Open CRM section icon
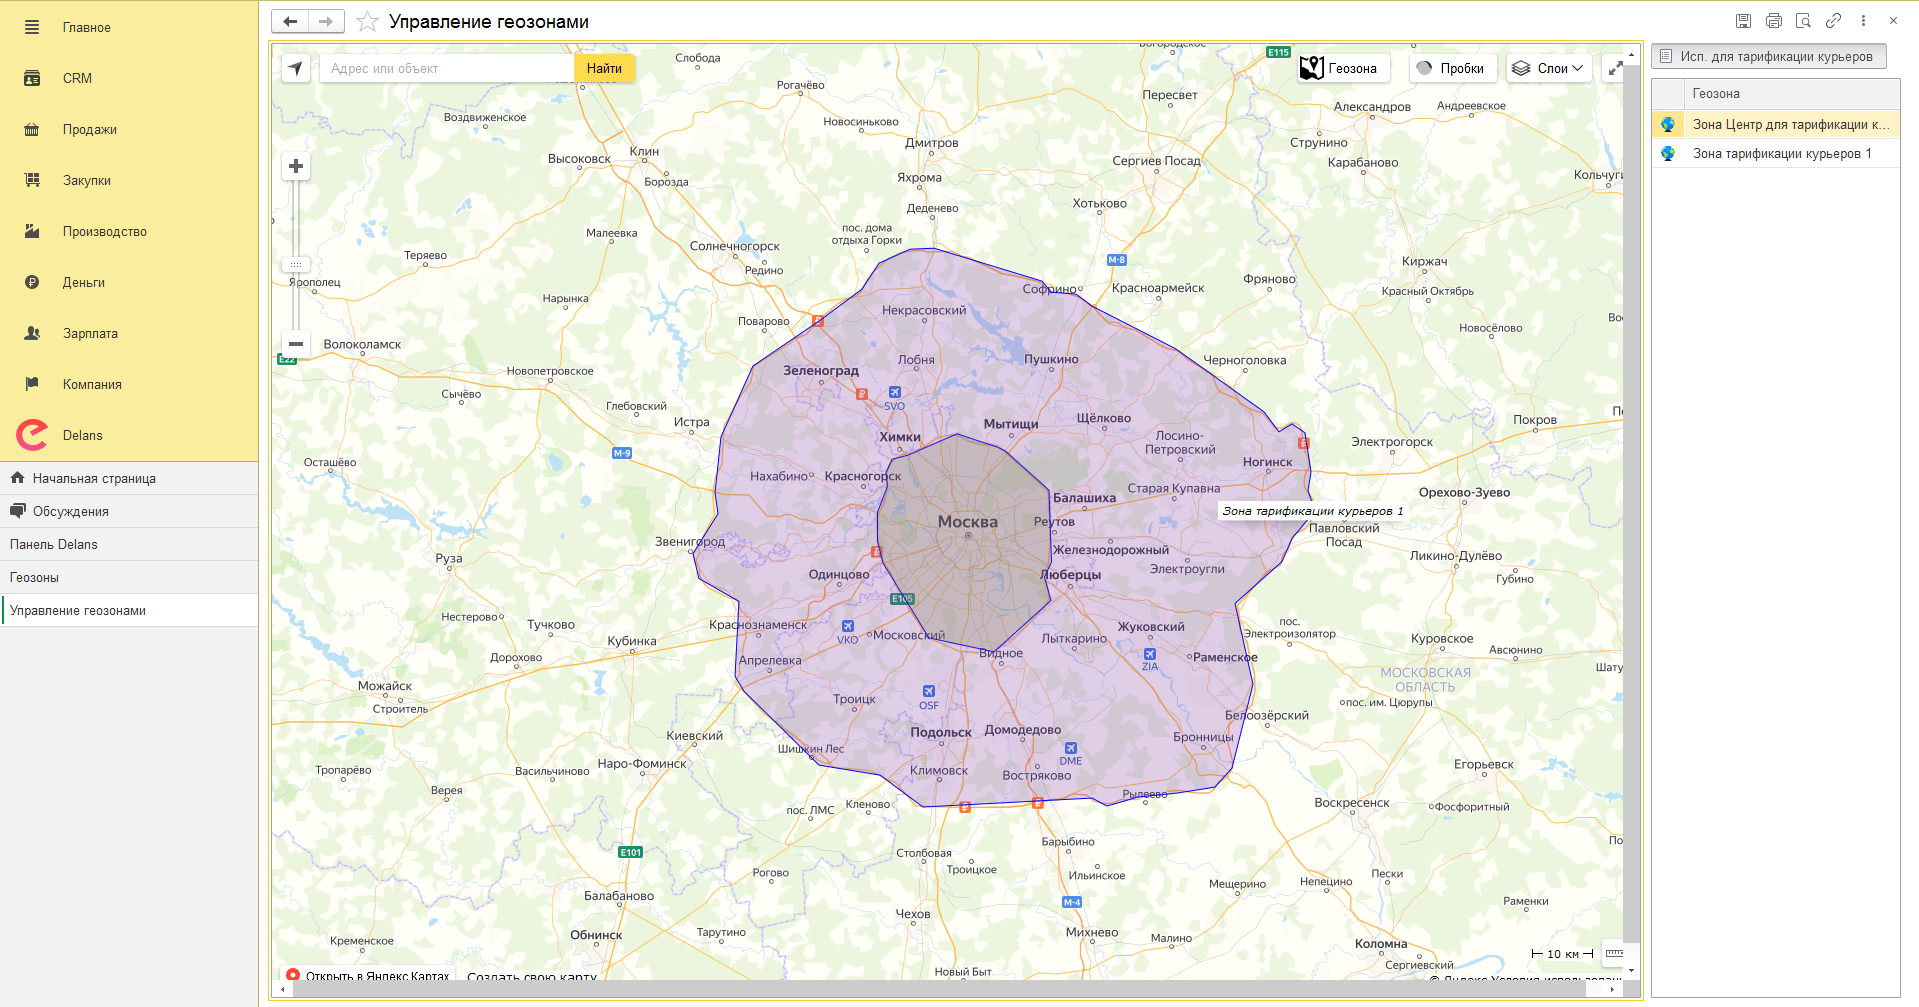Image resolution: width=1919 pixels, height=1007 pixels. point(32,78)
